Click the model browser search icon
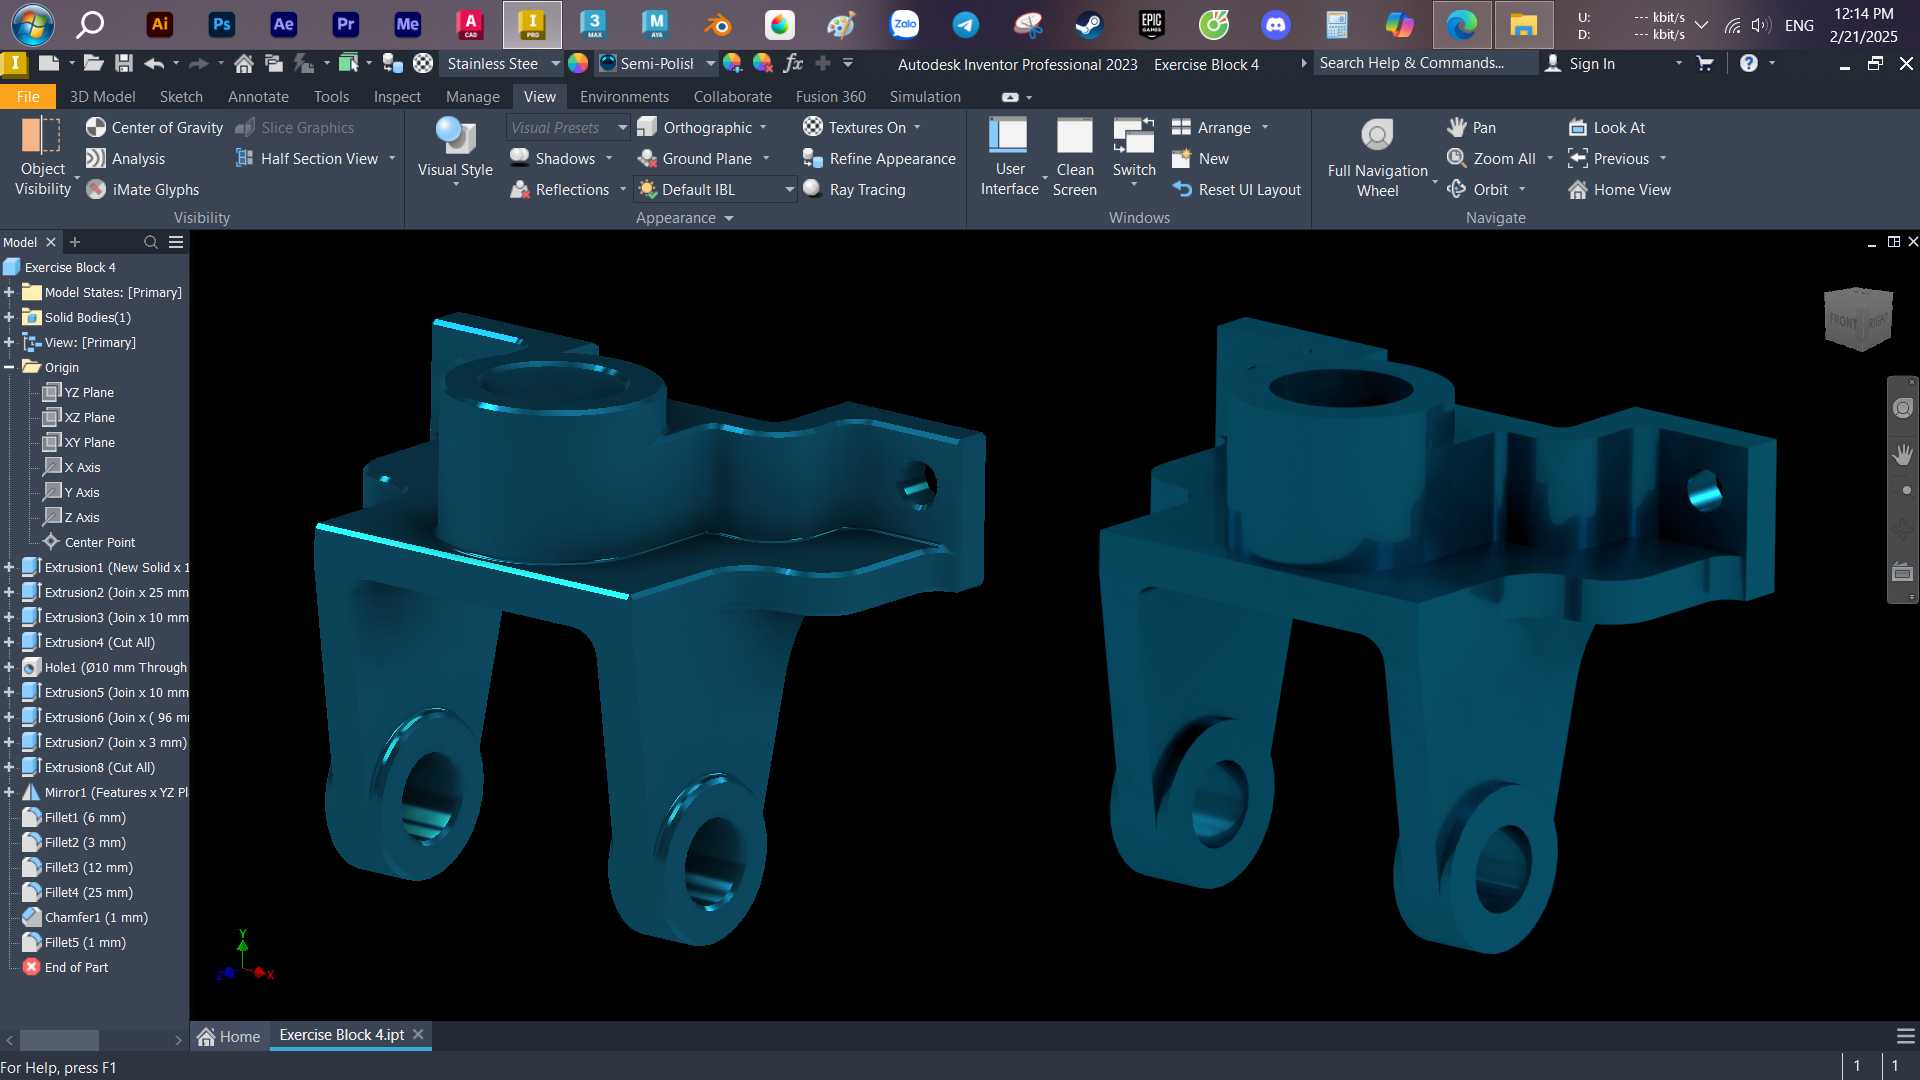The height and width of the screenshot is (1080, 1920). tap(150, 242)
